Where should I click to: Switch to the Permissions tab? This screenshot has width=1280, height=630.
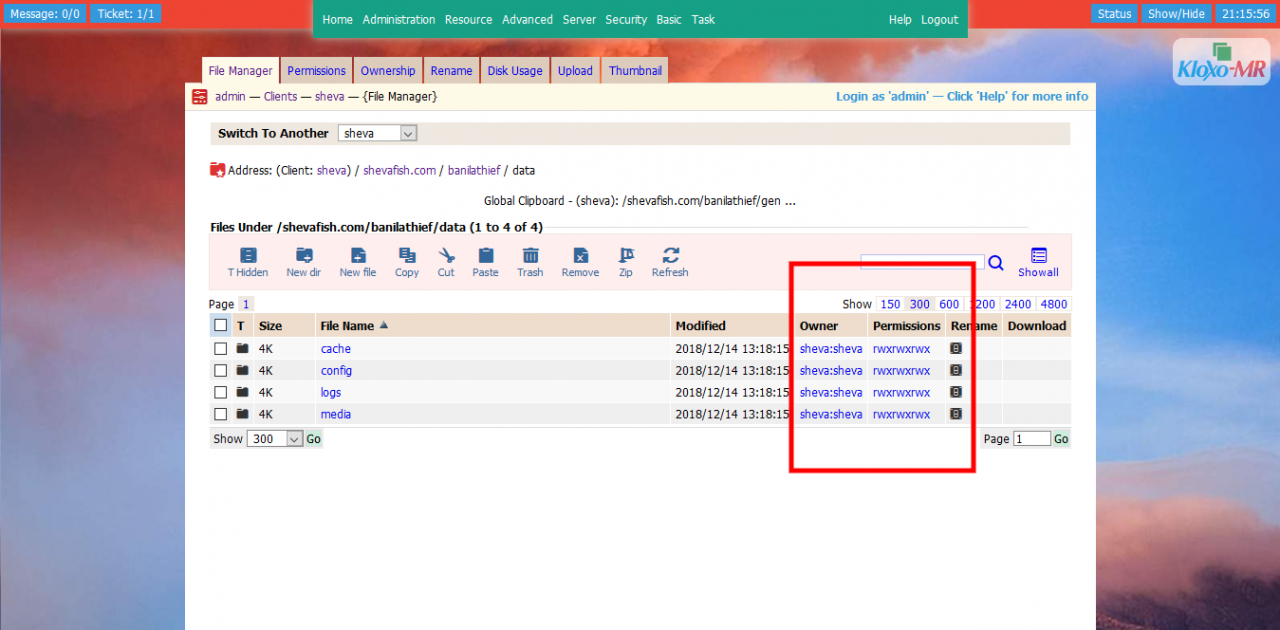point(316,71)
